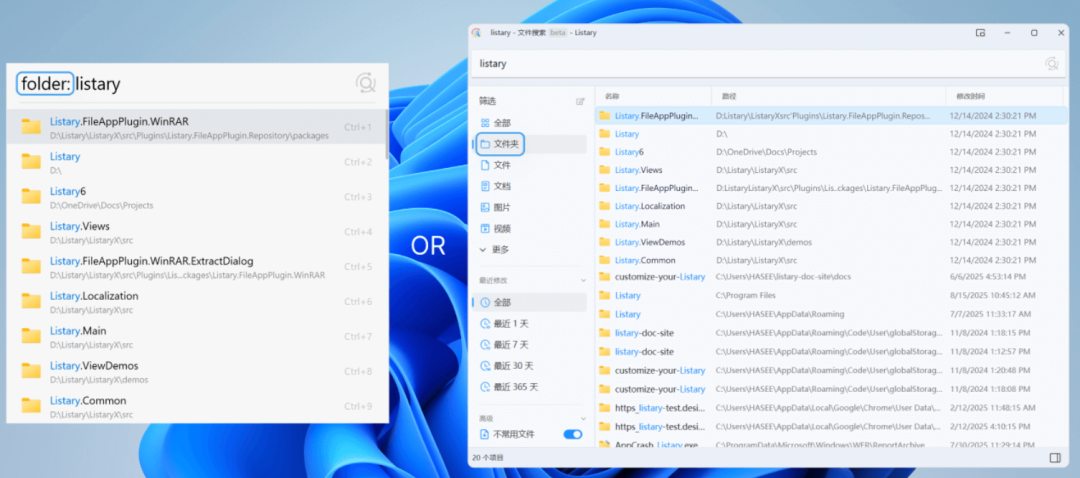Select the Listary row modified 7/7/2025
1080x478 pixels.
(831, 314)
